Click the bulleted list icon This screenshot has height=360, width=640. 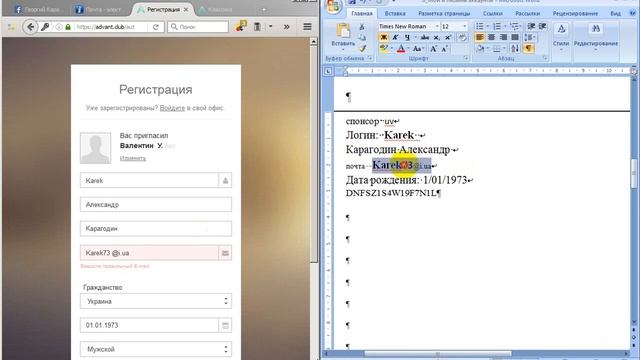coord(480,27)
